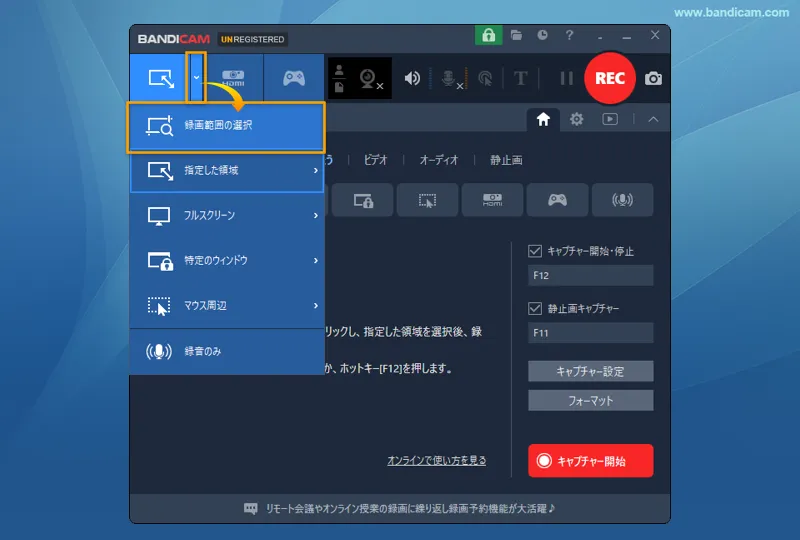Click the F12 hotkey field

tap(590, 276)
